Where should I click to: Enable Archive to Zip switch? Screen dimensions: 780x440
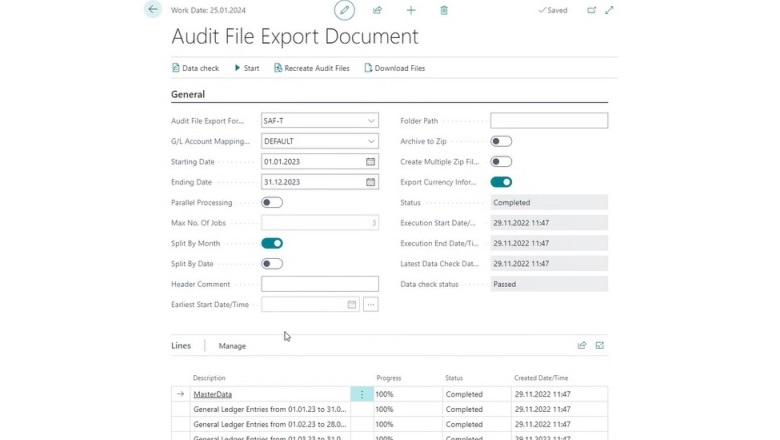tap(501, 141)
